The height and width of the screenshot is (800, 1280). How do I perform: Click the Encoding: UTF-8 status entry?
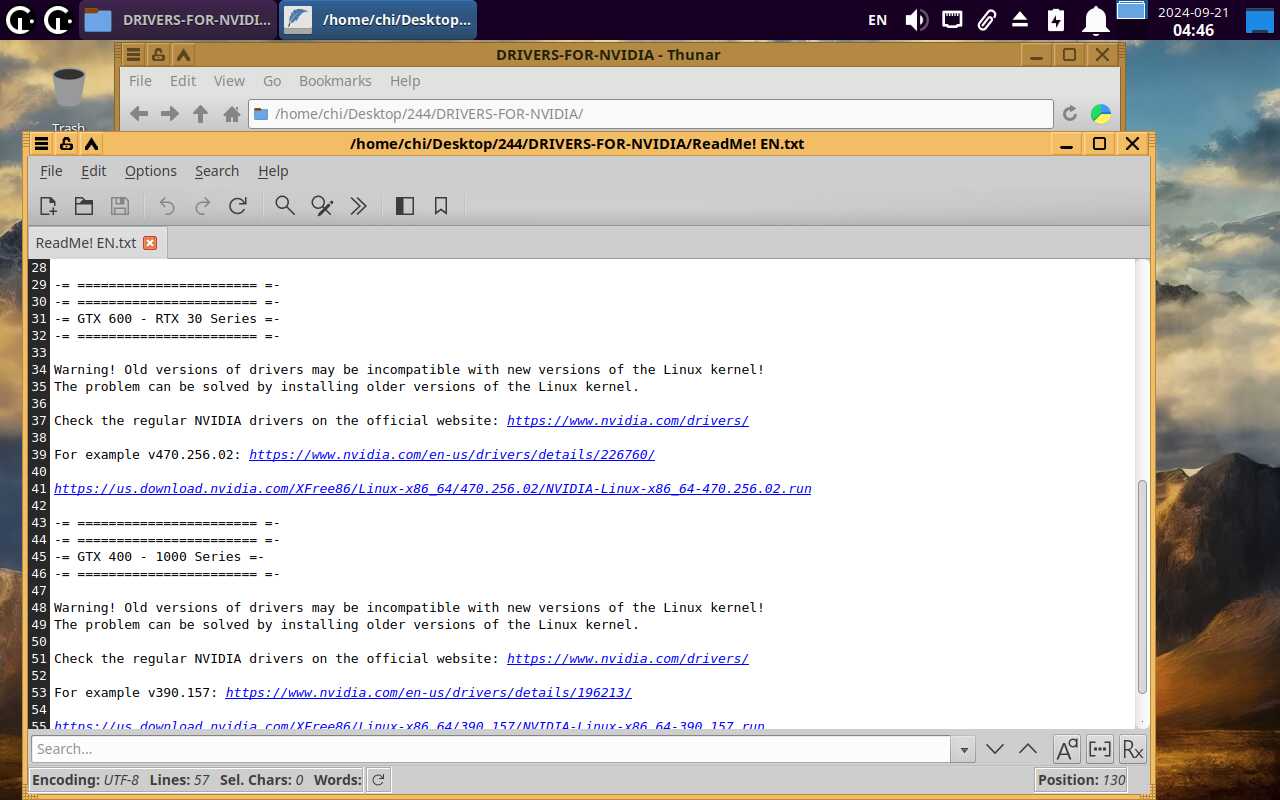pos(86,780)
